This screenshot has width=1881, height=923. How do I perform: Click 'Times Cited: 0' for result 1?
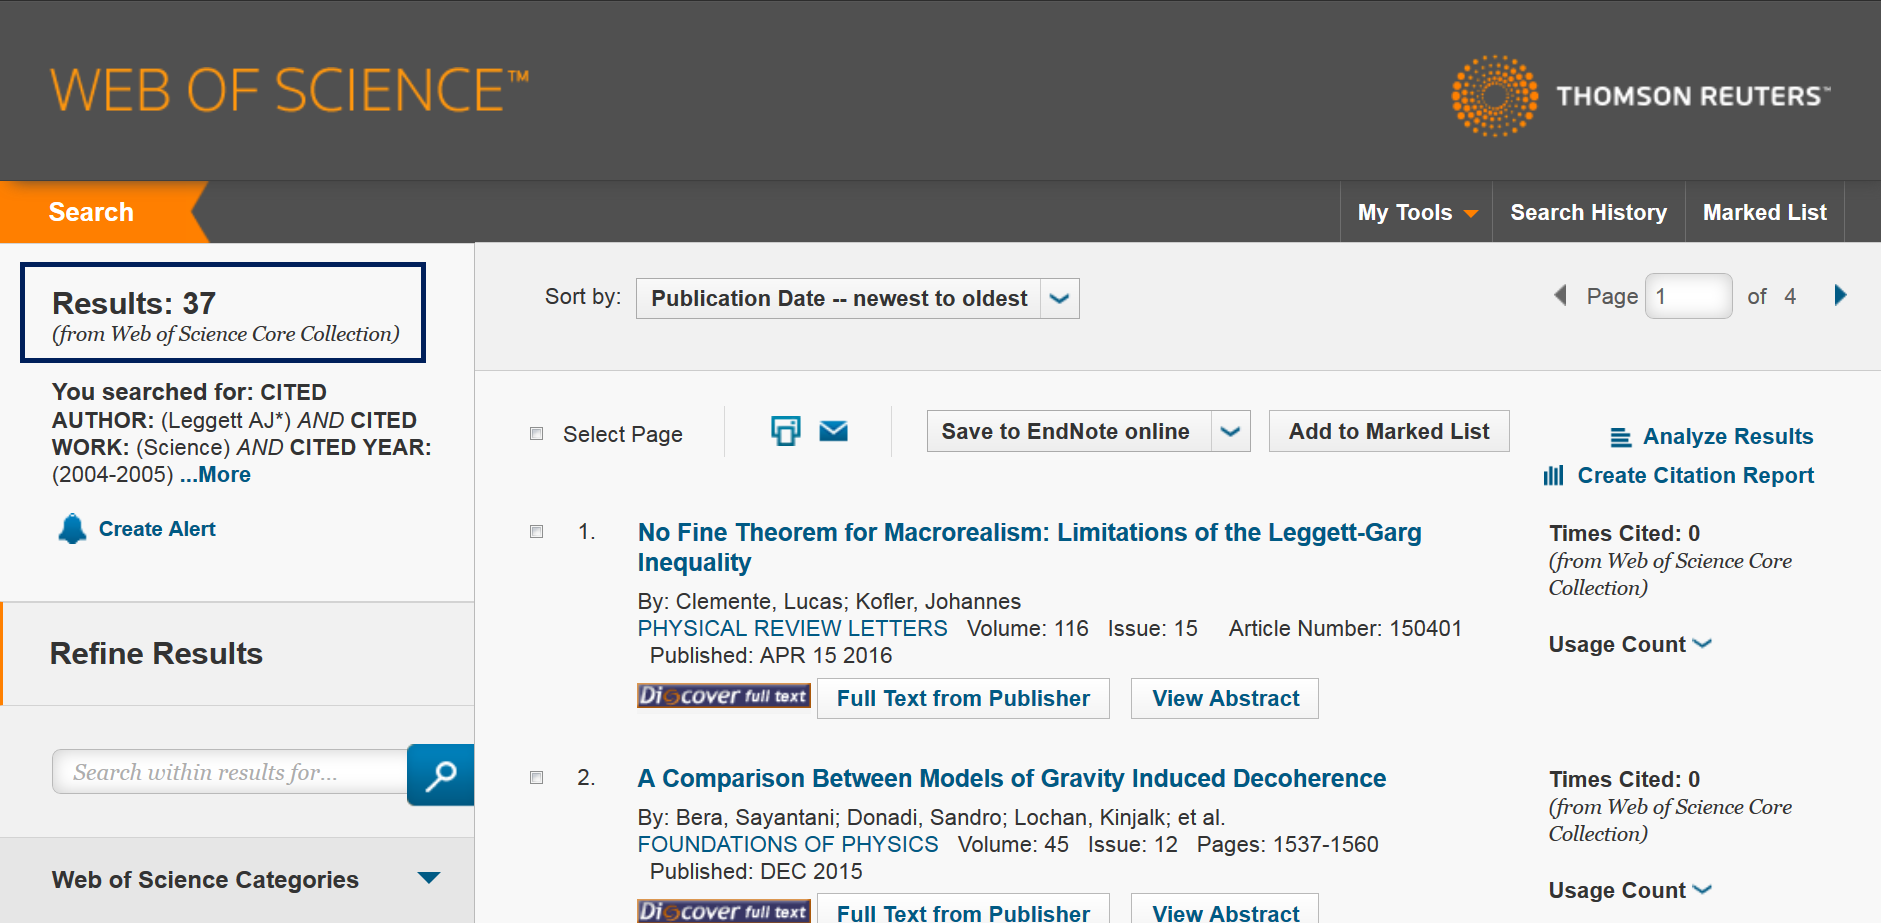coord(1624,533)
